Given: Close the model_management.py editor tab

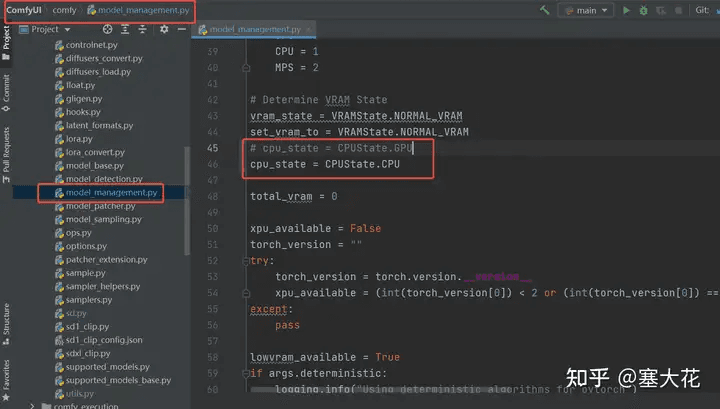Looking at the screenshot, I should pos(309,29).
